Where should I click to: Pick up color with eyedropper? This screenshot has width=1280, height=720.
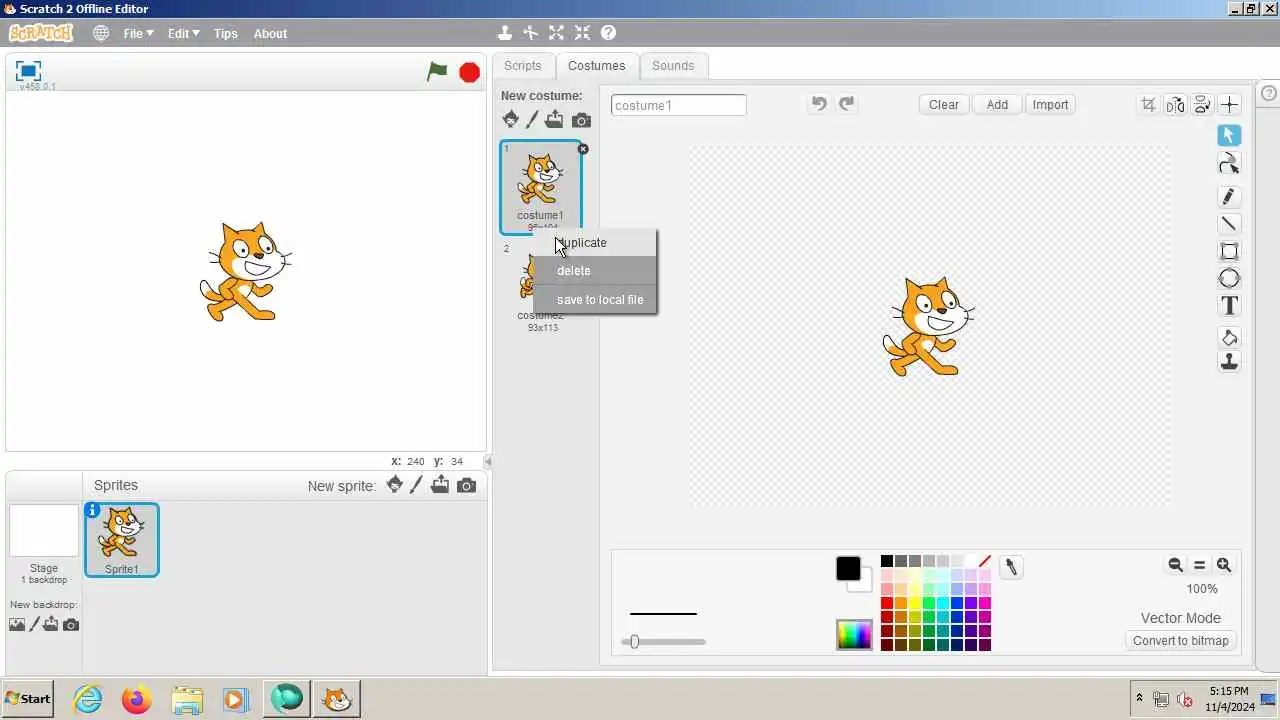pos(1011,567)
